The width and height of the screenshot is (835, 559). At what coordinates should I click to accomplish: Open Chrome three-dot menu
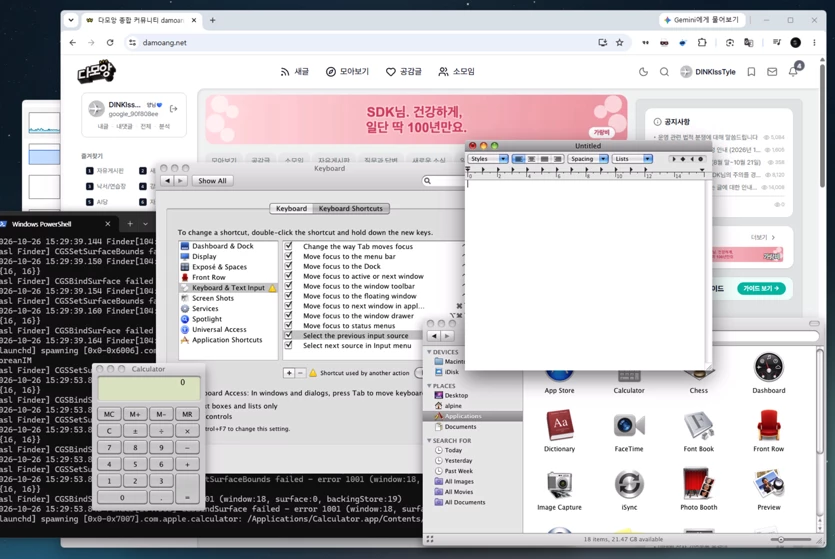(x=814, y=43)
